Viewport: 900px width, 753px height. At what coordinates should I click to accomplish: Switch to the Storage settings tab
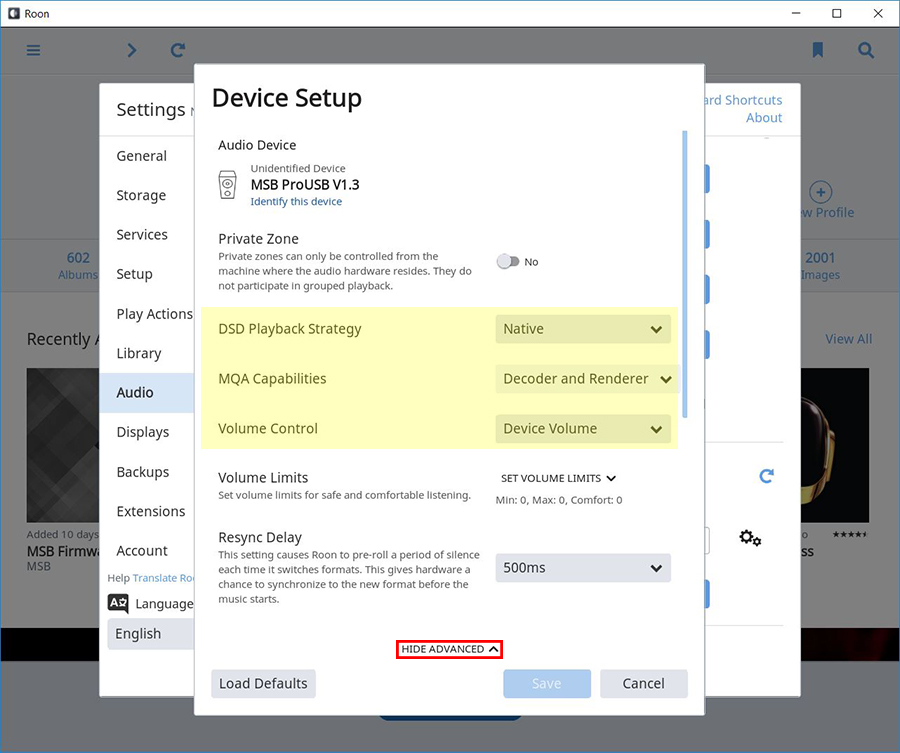pyautogui.click(x=141, y=196)
